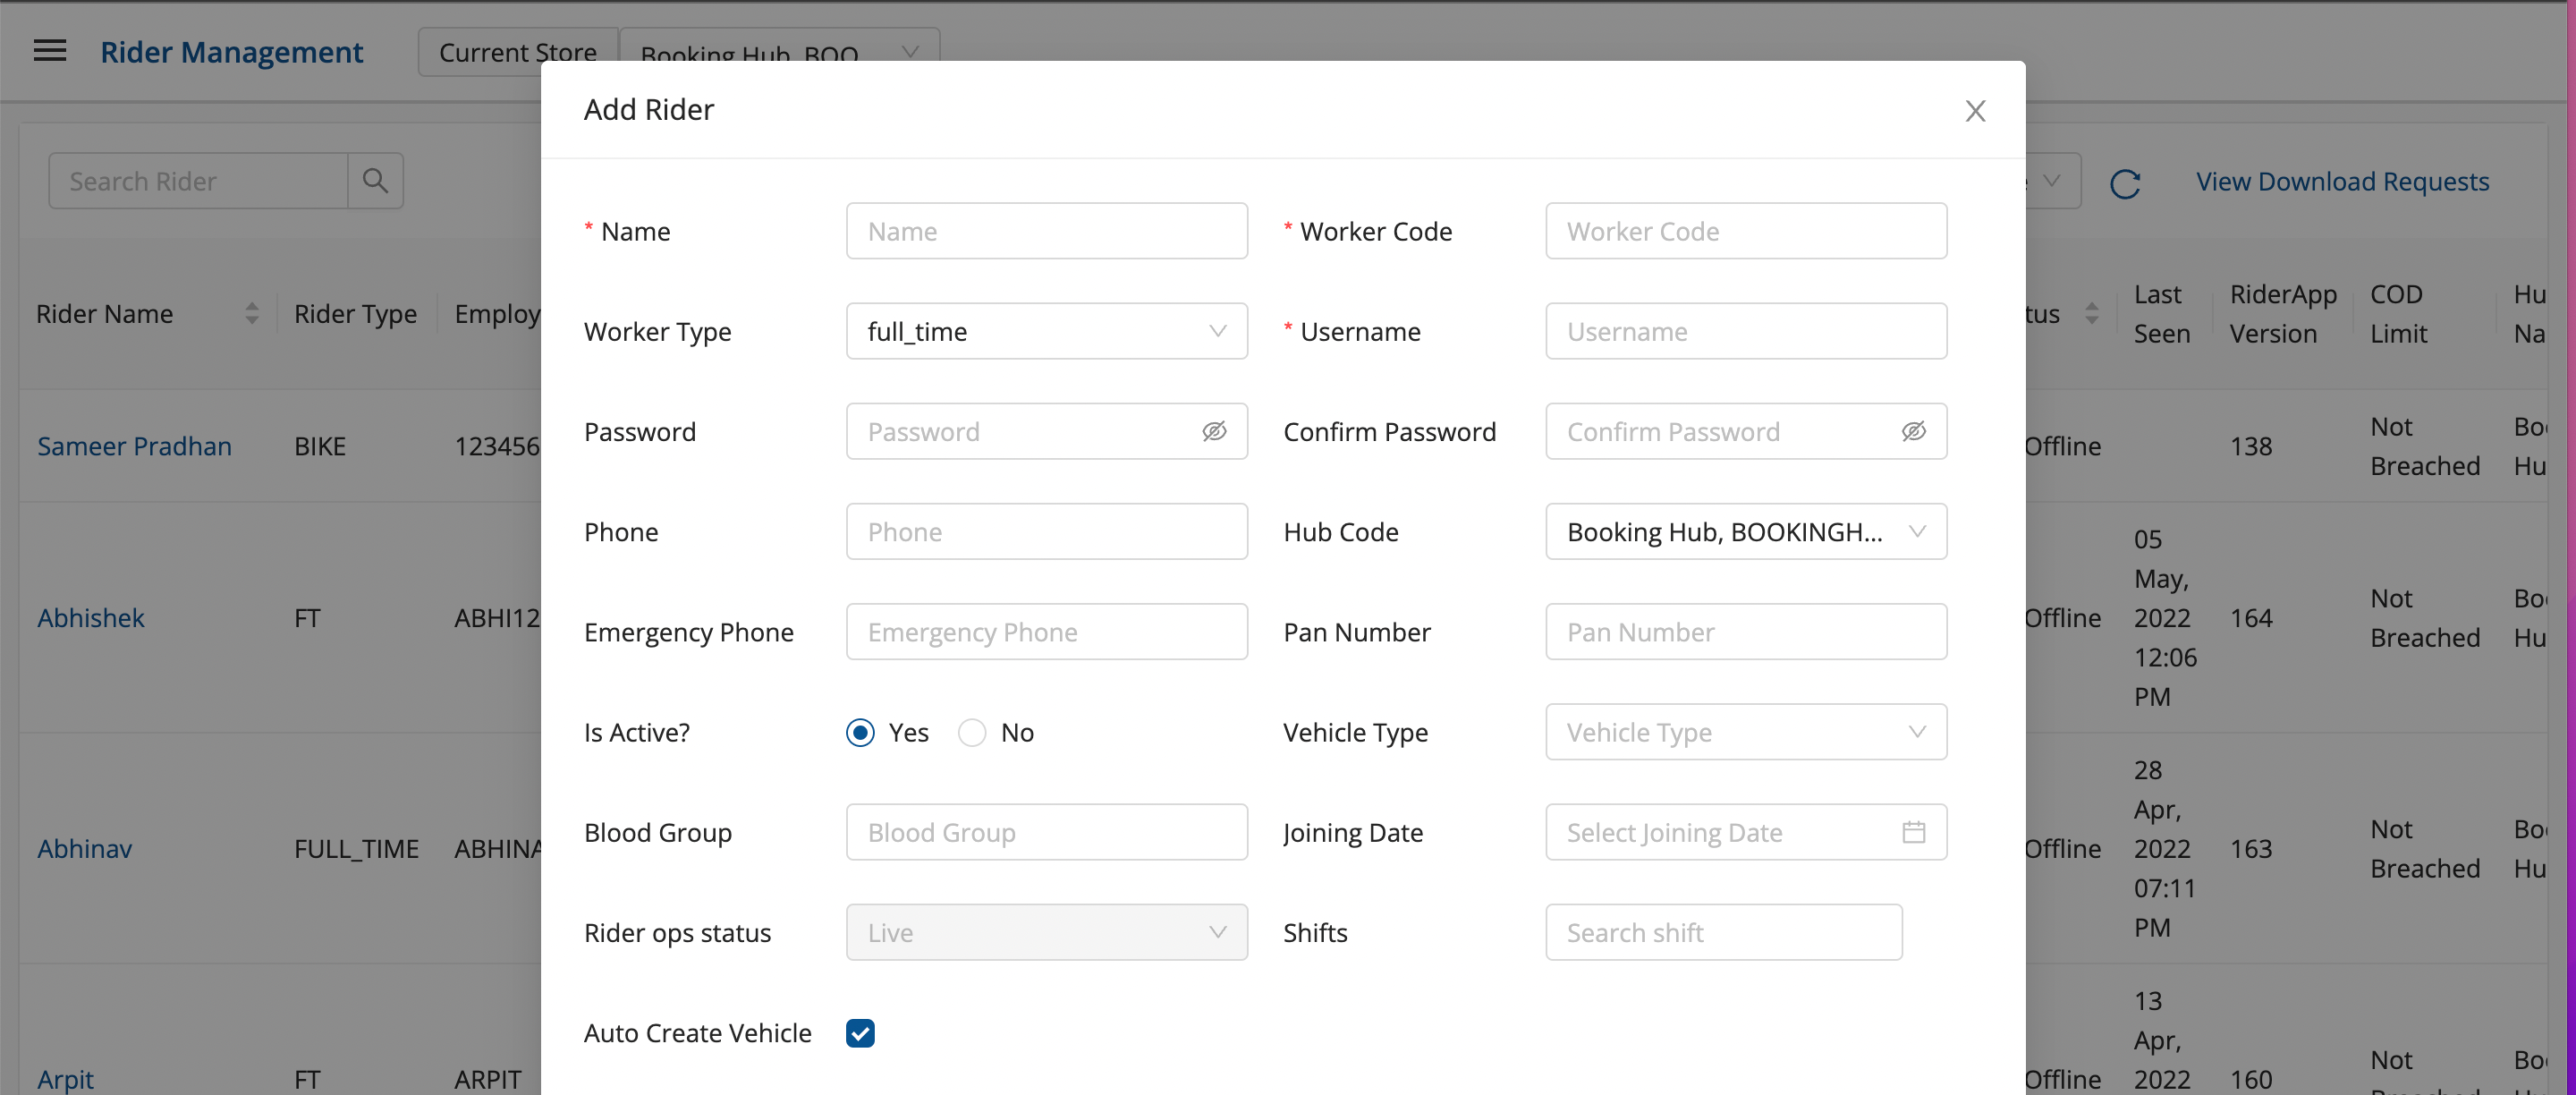Open the Joining Date calendar icon
The width and height of the screenshot is (2576, 1095).
pos(1913,832)
